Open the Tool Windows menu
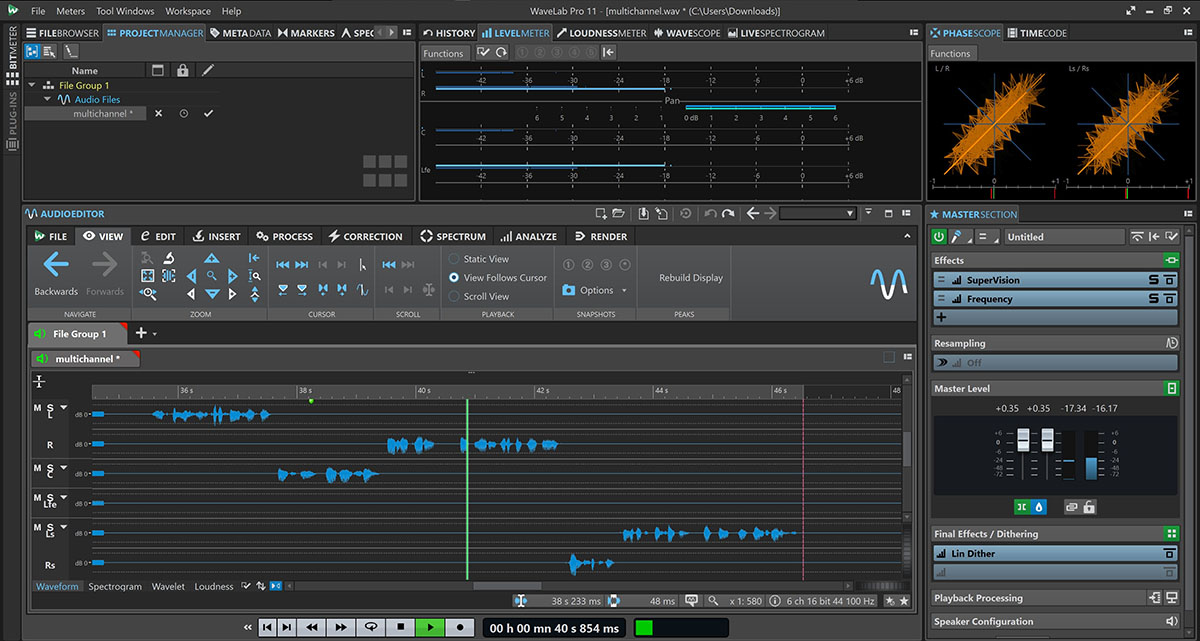 125,11
